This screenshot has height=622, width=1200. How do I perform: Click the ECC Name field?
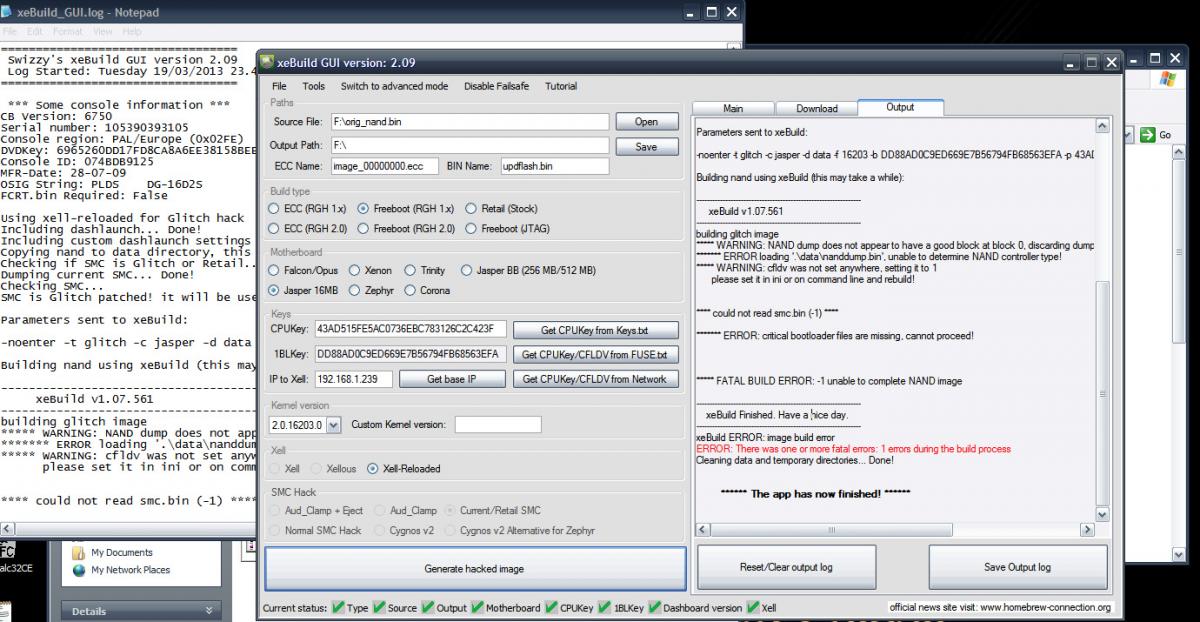pyautogui.click(x=384, y=166)
